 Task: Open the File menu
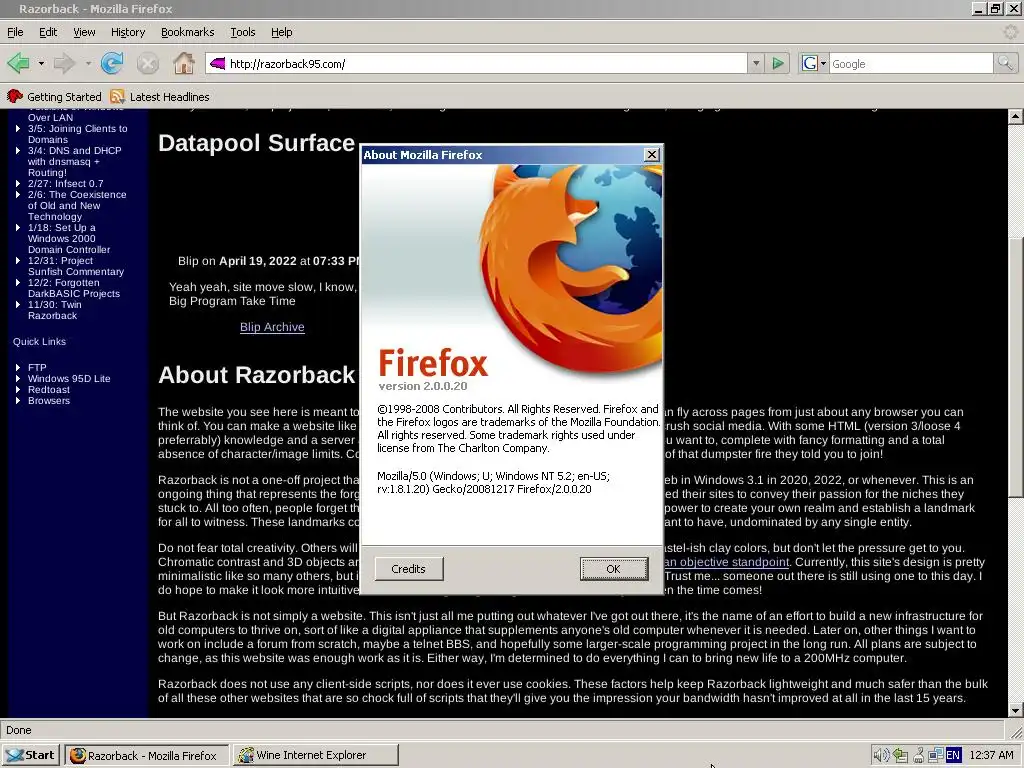15,32
